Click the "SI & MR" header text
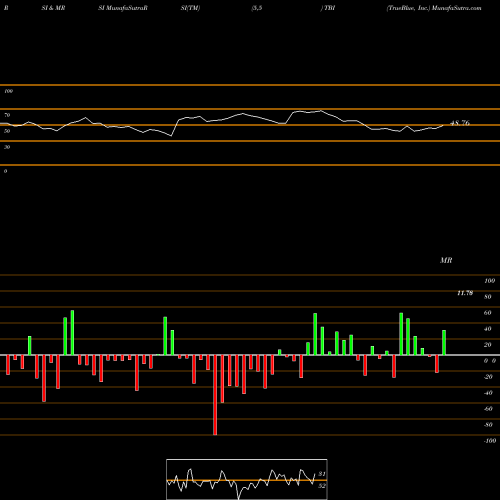Screen dimensions: 500x500 [x=53, y=8]
